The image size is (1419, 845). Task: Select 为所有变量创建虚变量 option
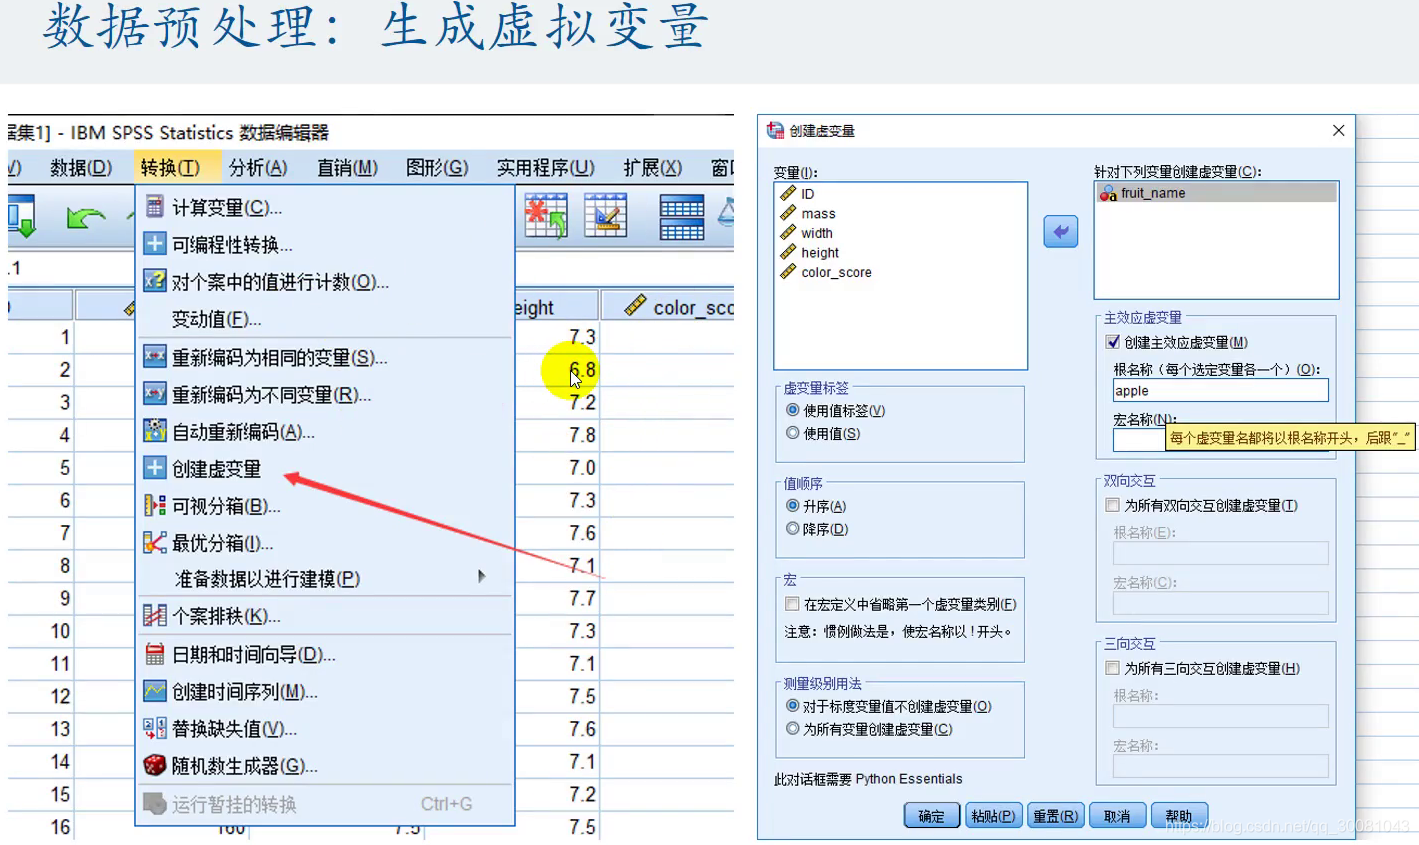point(792,729)
